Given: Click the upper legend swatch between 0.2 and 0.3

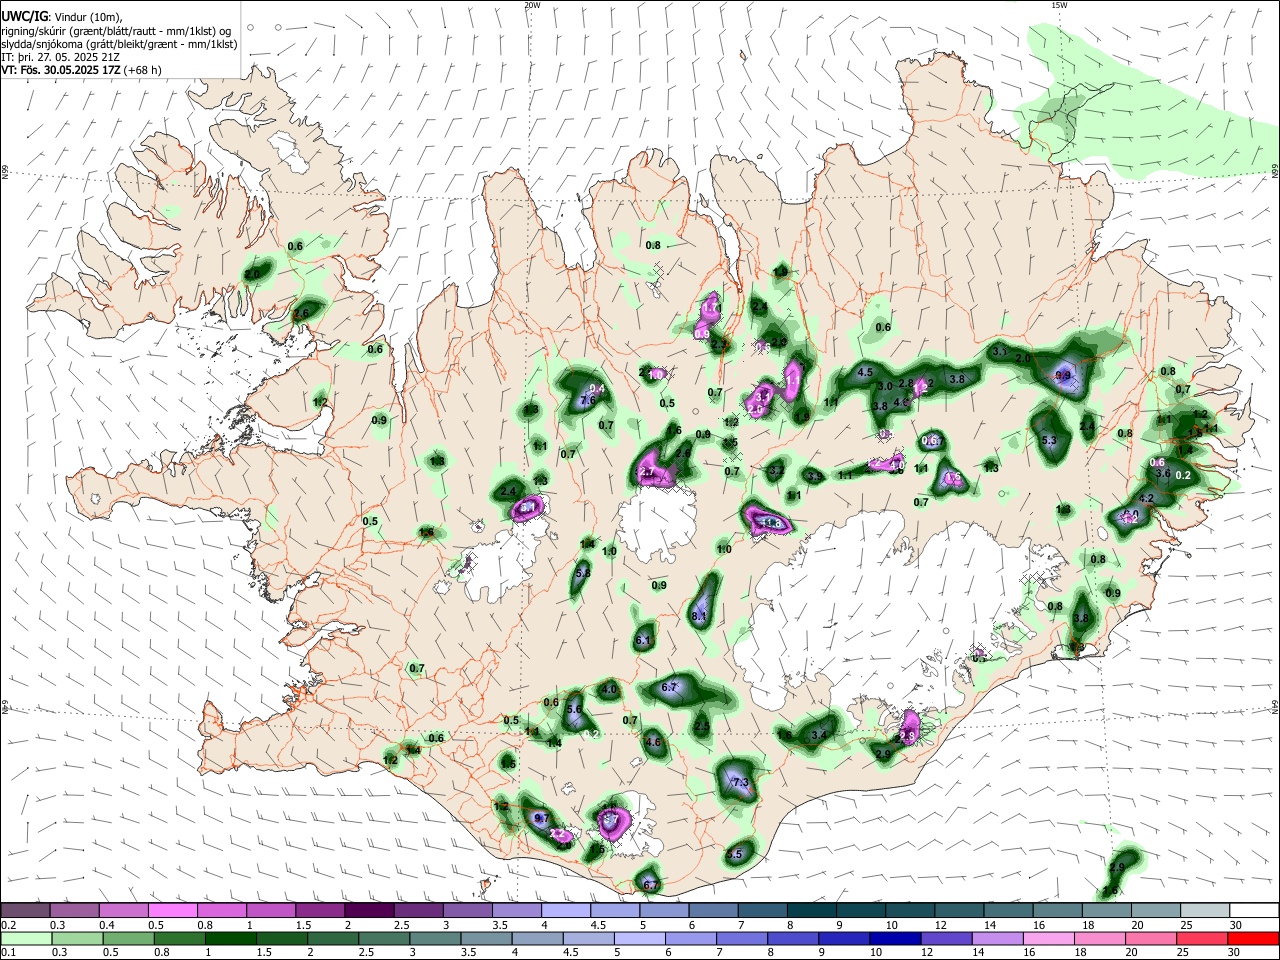Looking at the screenshot, I should tap(25, 910).
